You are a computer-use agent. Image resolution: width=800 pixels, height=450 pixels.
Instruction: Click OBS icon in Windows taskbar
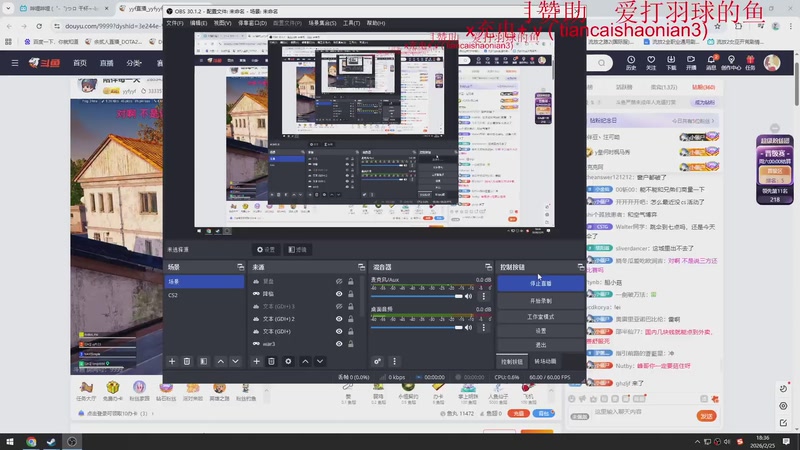coord(72,442)
